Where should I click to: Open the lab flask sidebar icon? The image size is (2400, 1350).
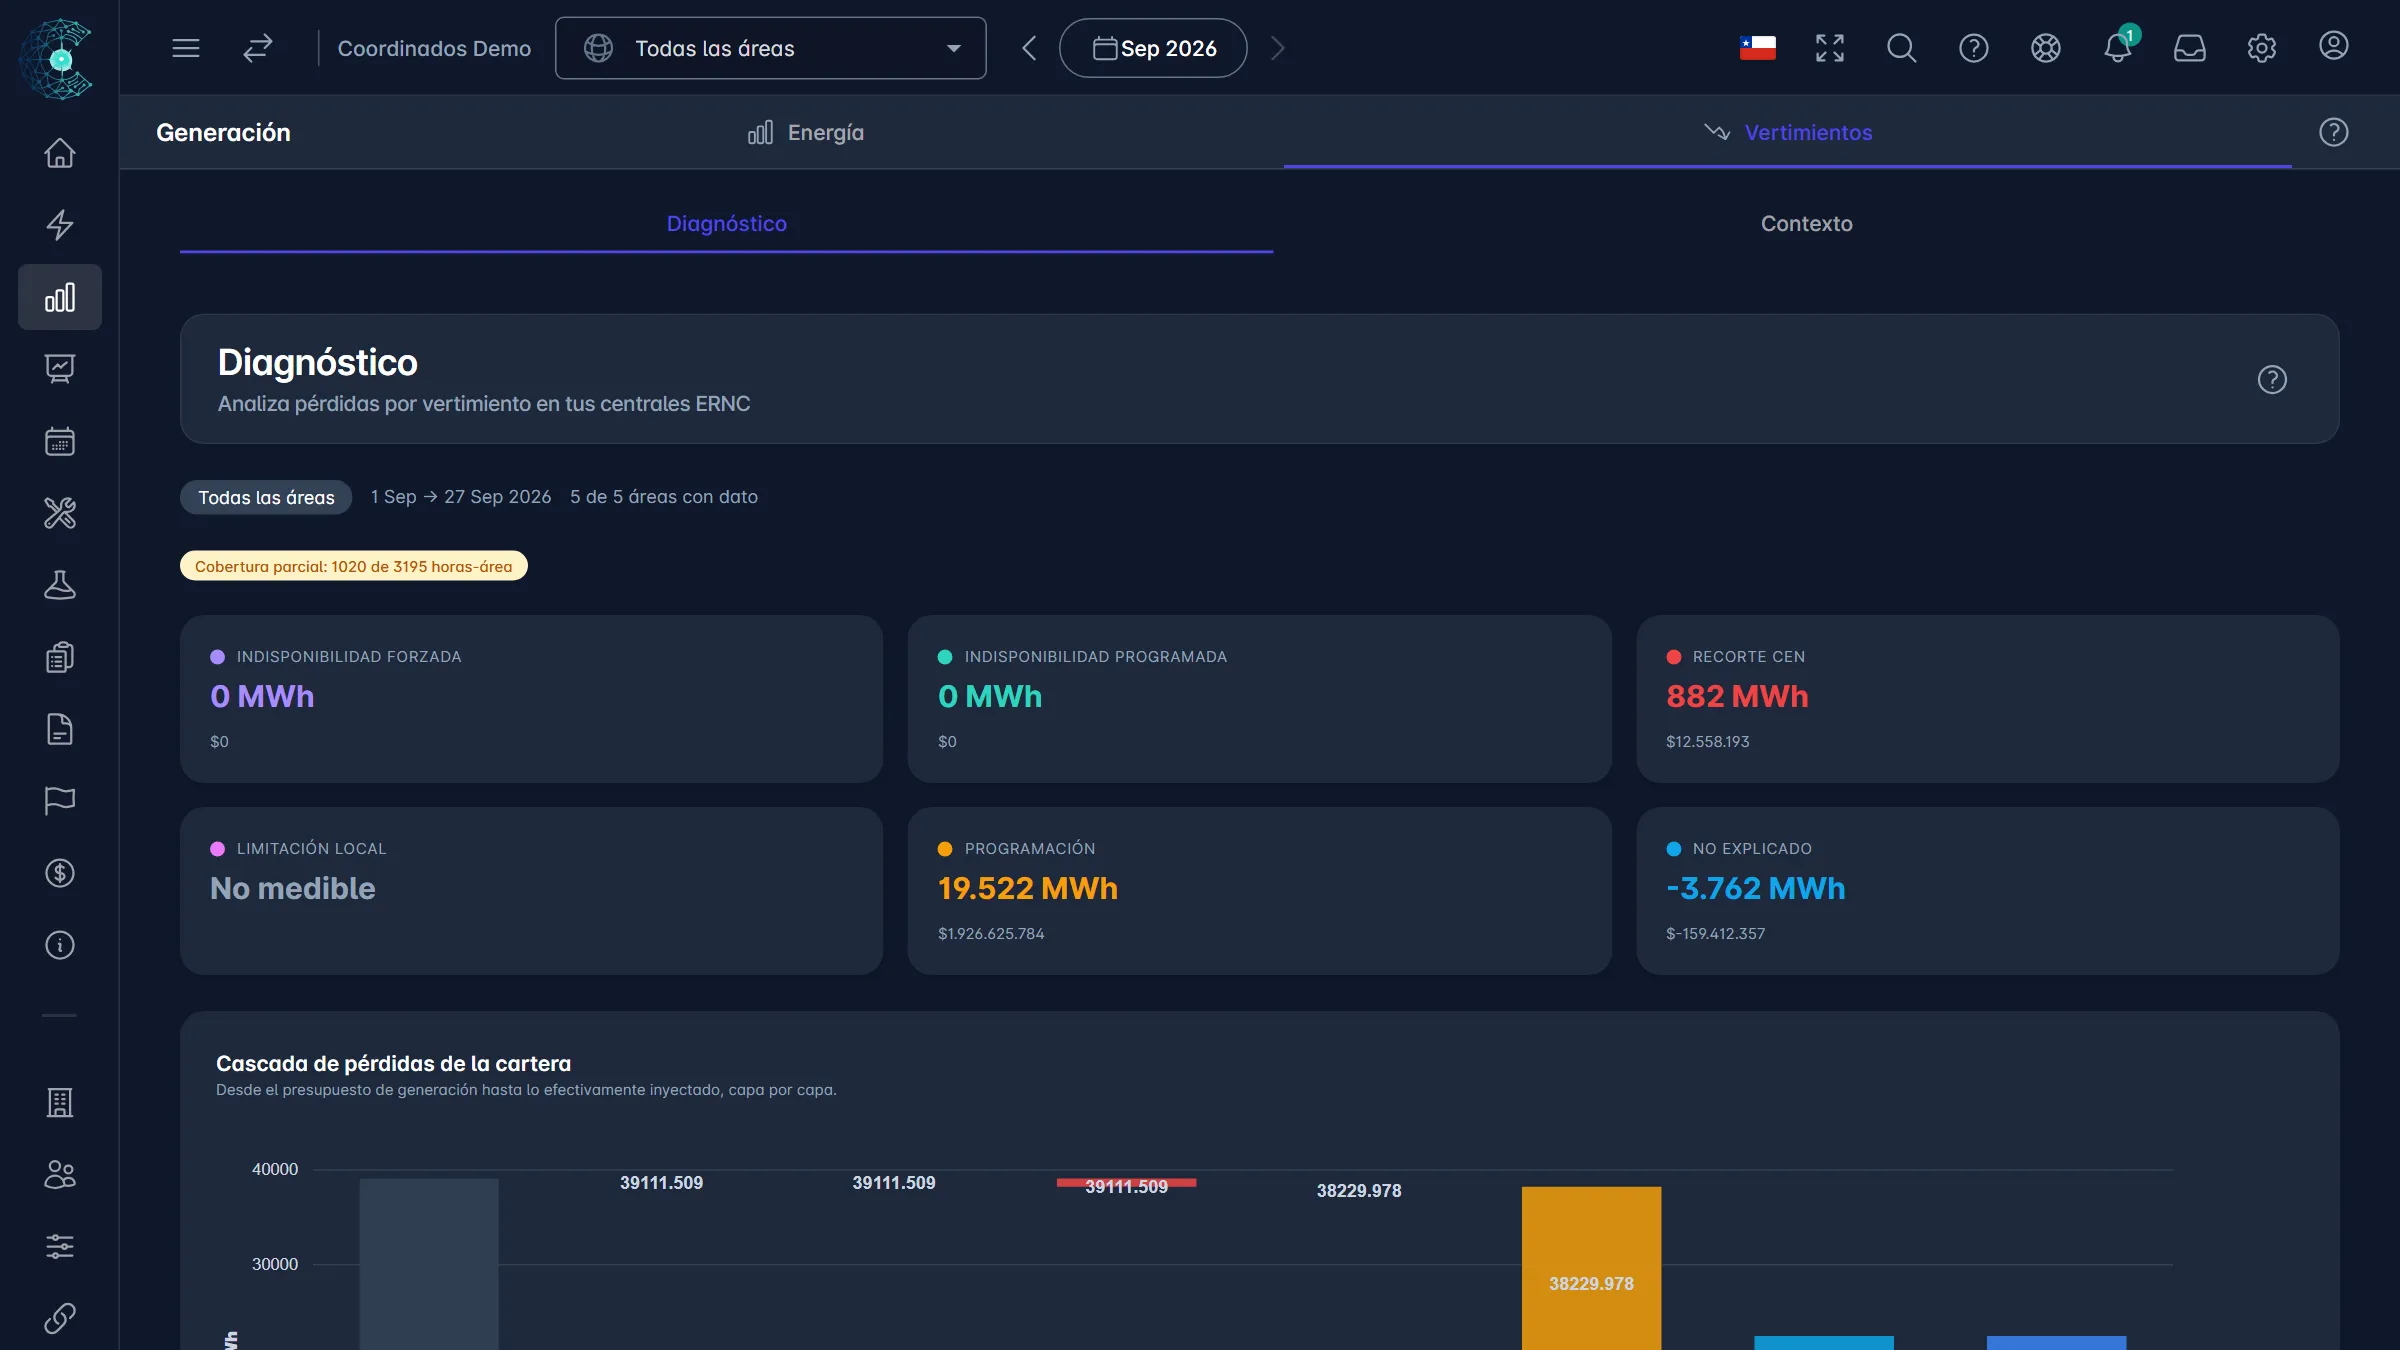(x=60, y=585)
